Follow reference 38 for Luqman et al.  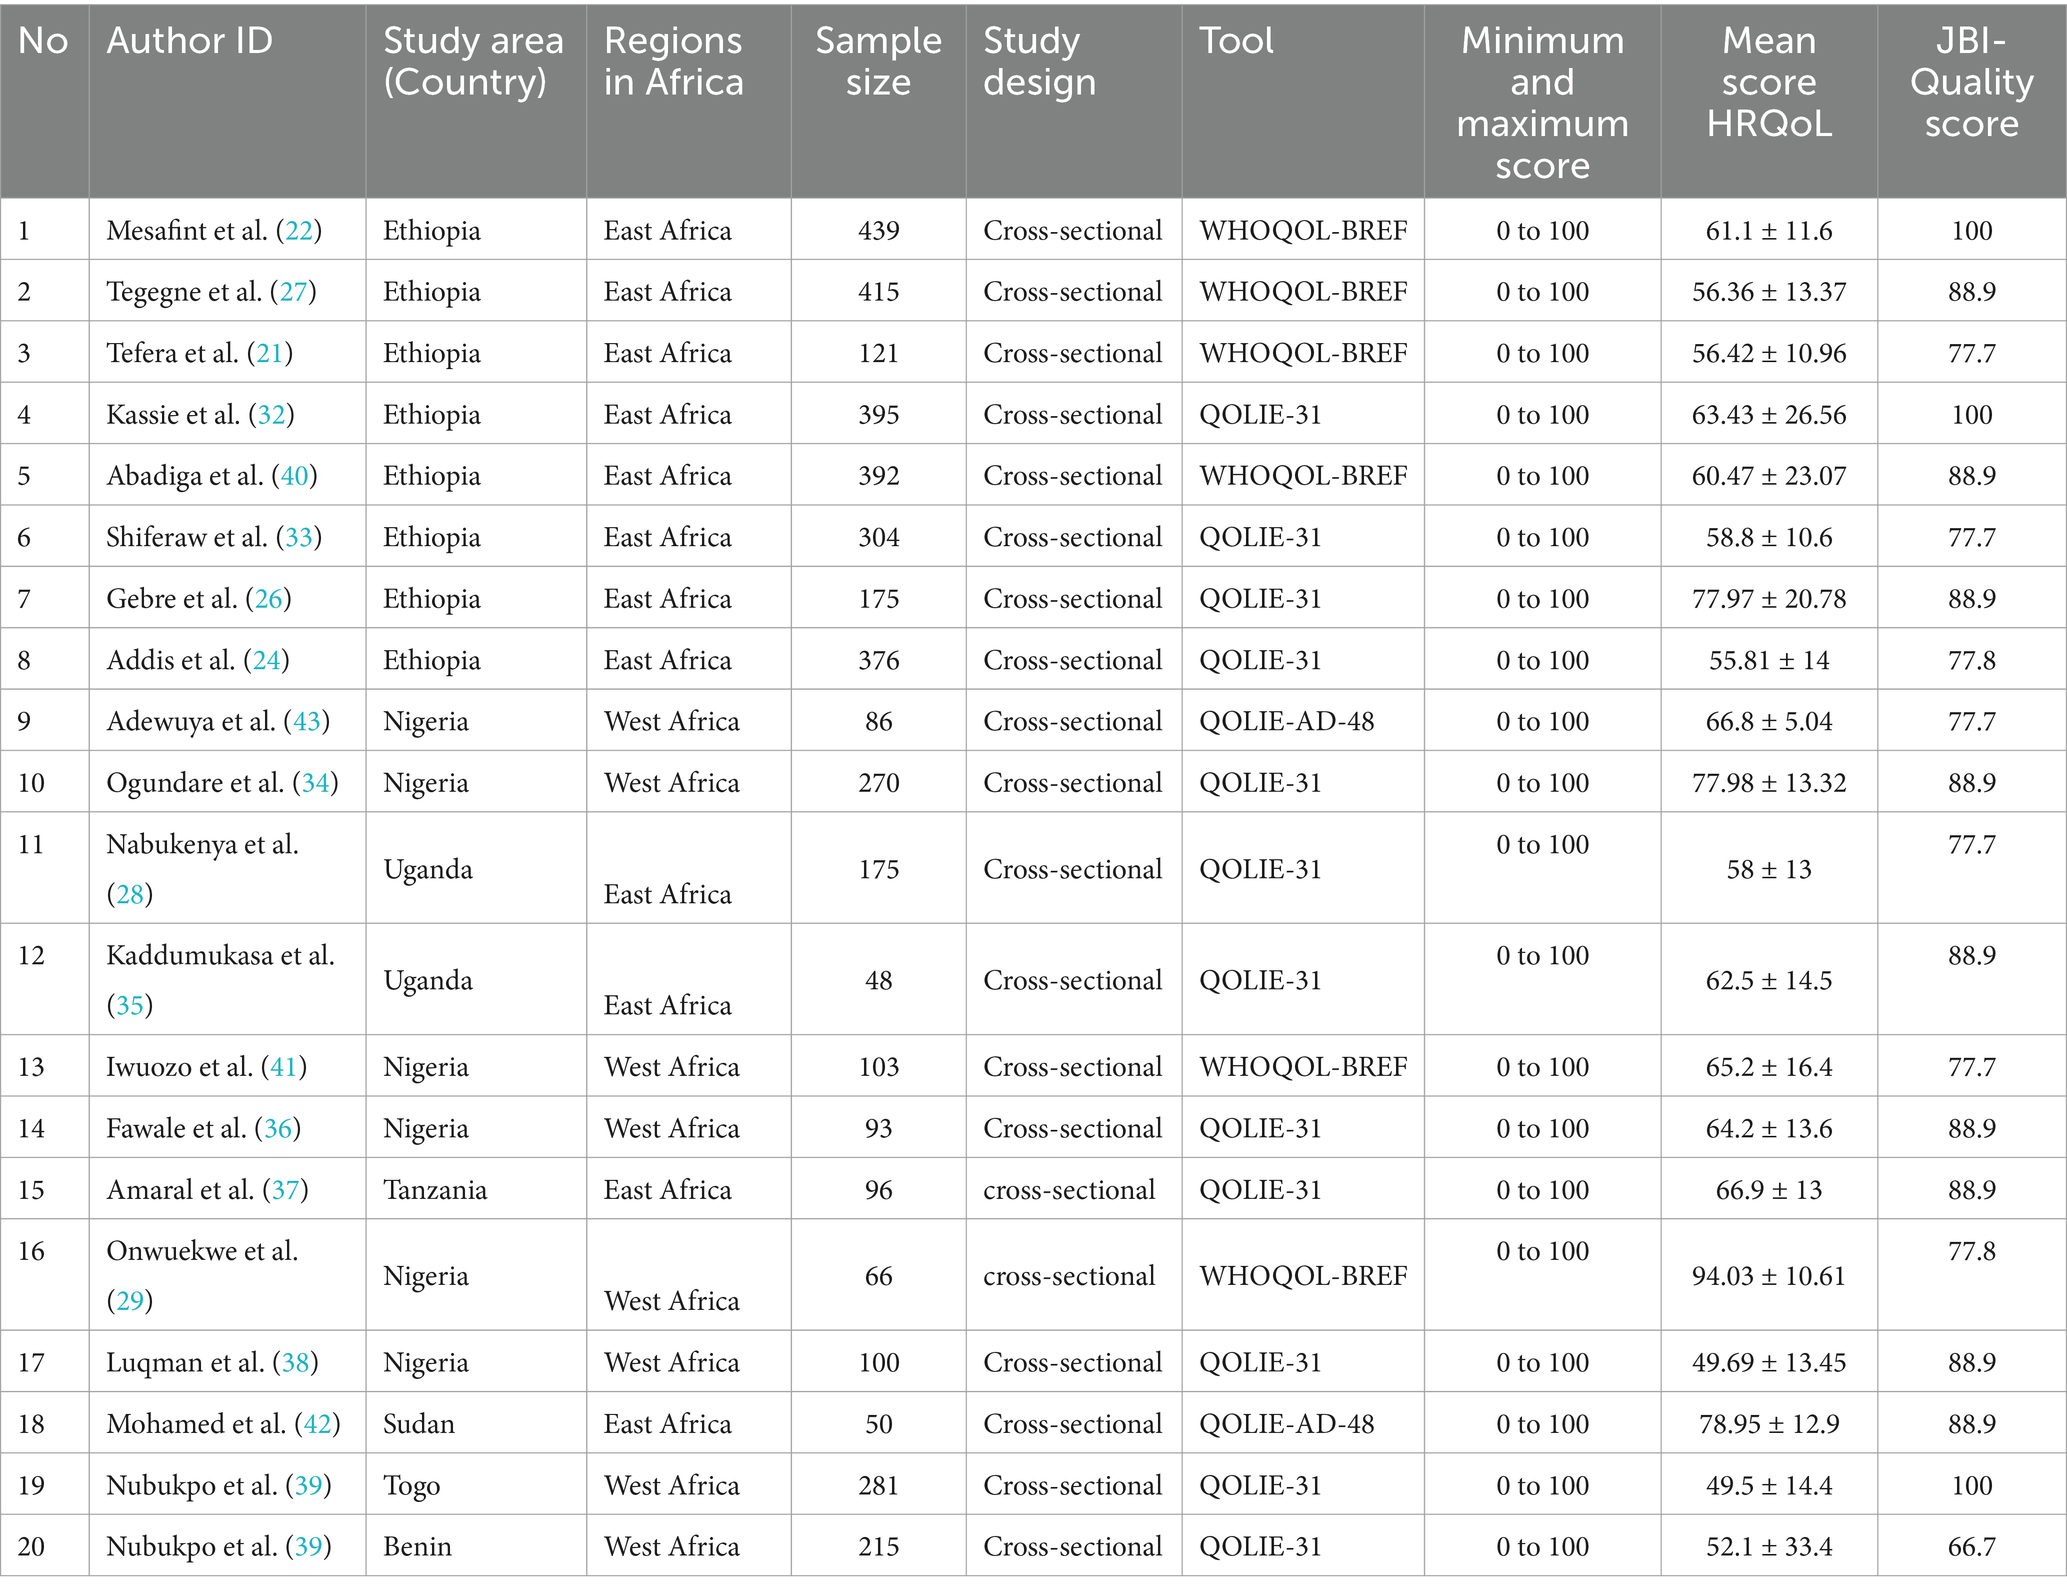(296, 1363)
